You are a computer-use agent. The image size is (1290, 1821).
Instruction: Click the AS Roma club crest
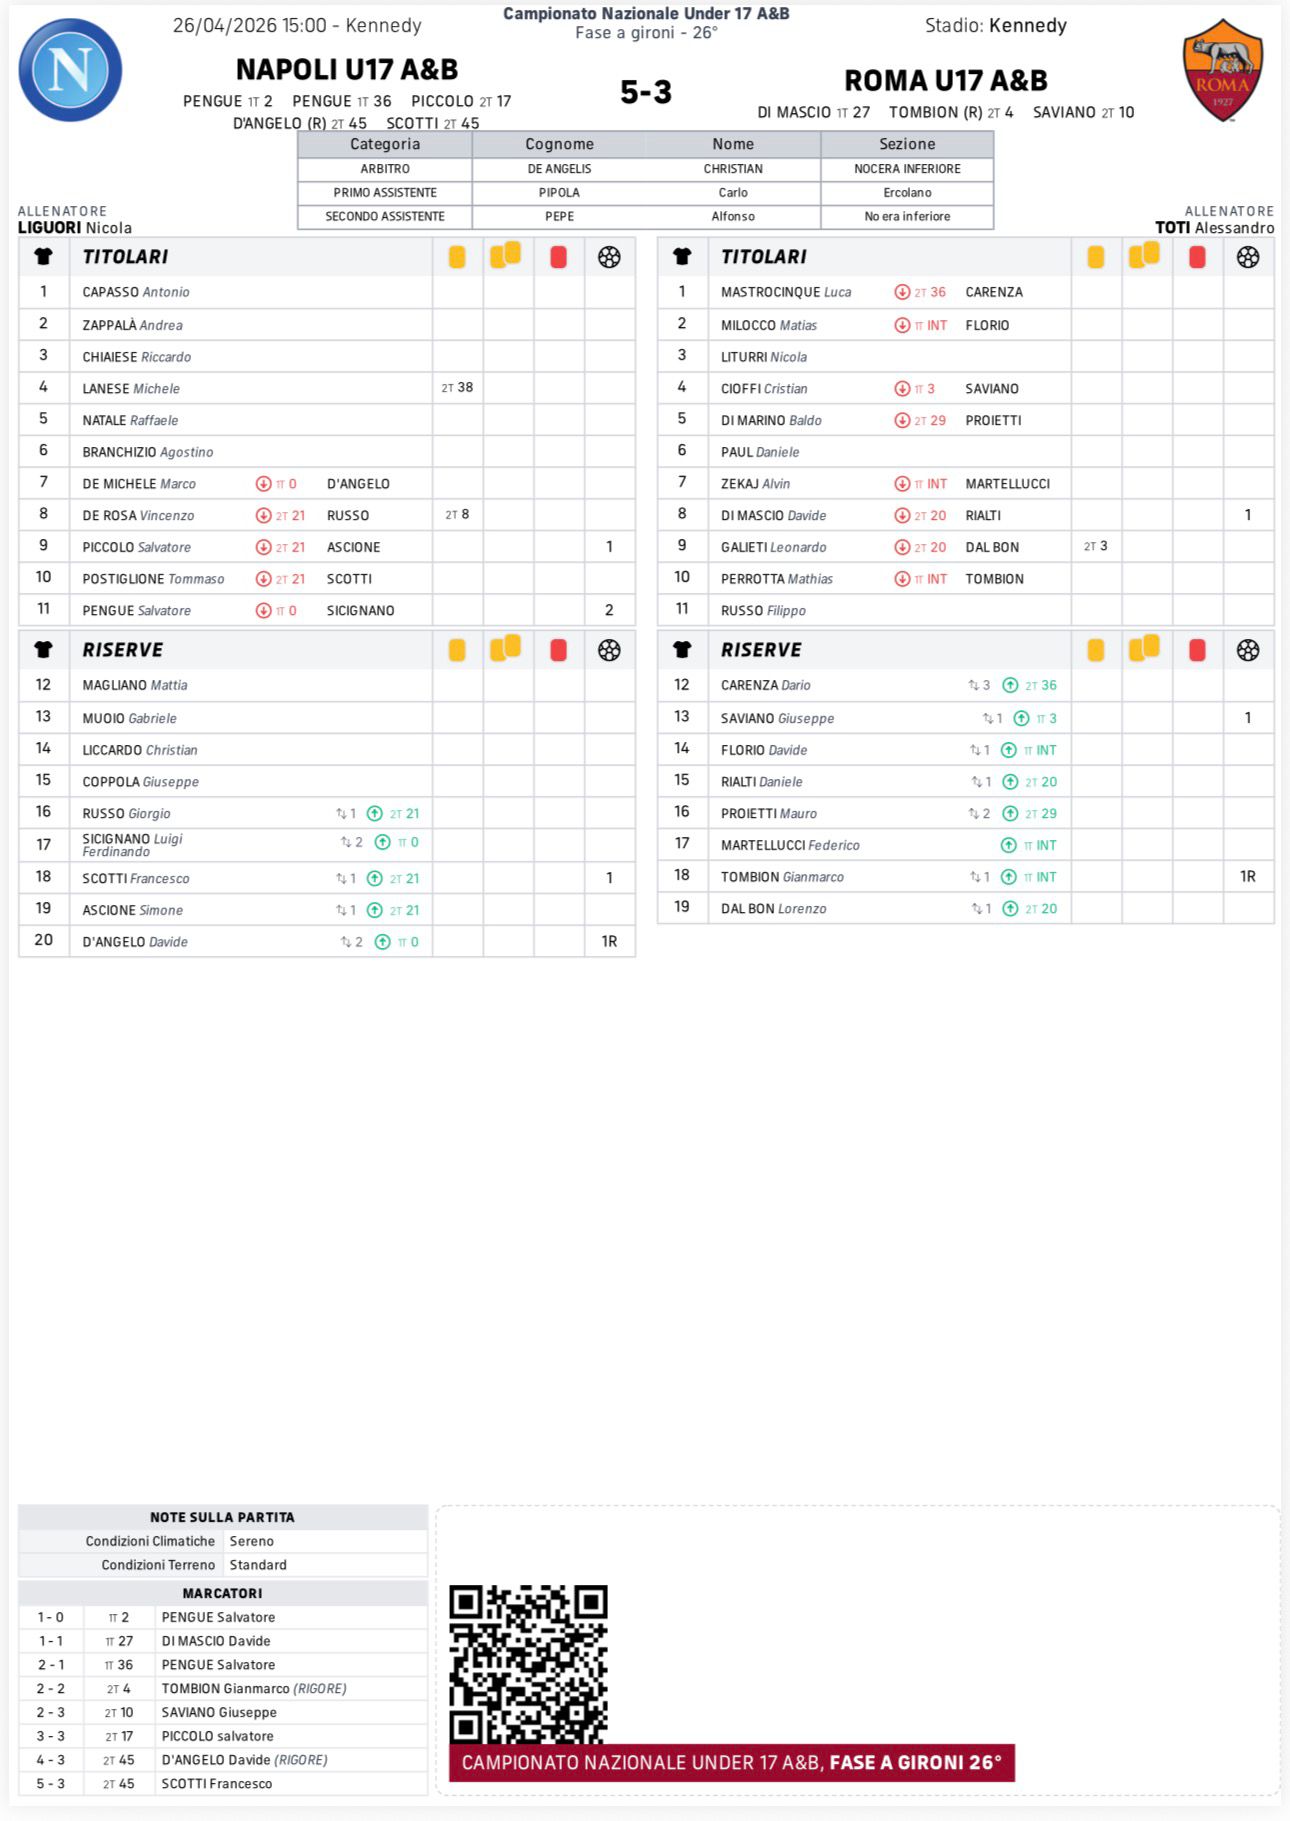pyautogui.click(x=1222, y=70)
